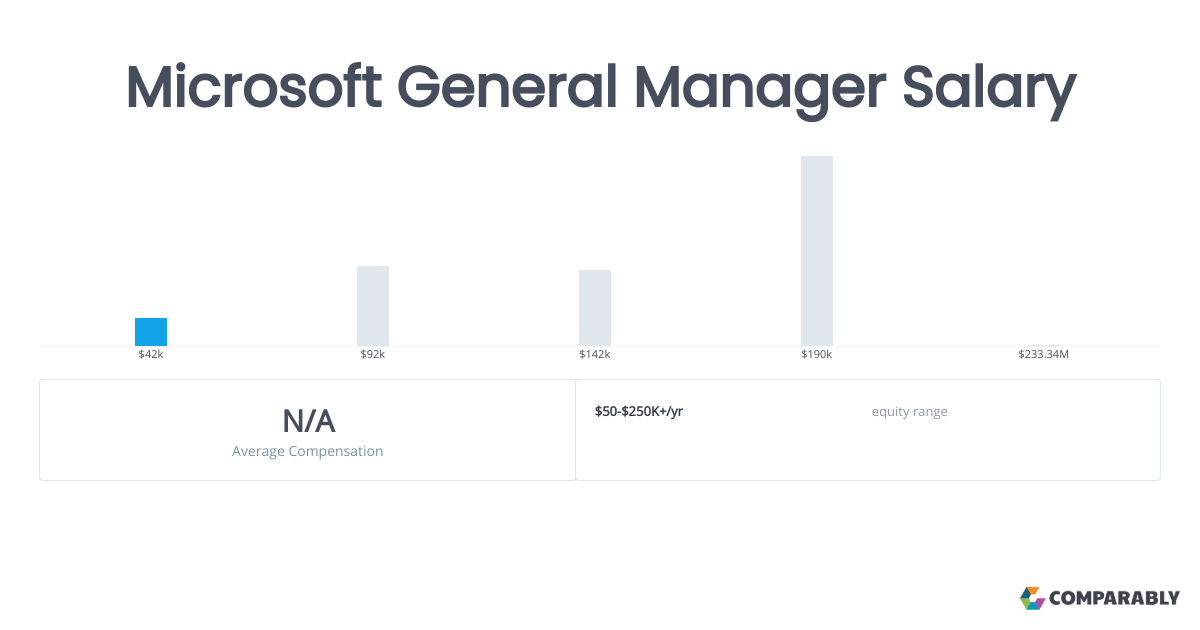Click the word Microsoft in the title
Screen dimensions: 1200x630
pyautogui.click(x=254, y=88)
